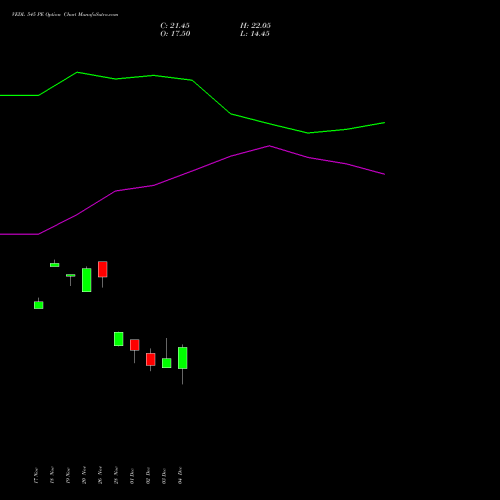Select the red candlestick above 02 Dec

(x=151, y=360)
